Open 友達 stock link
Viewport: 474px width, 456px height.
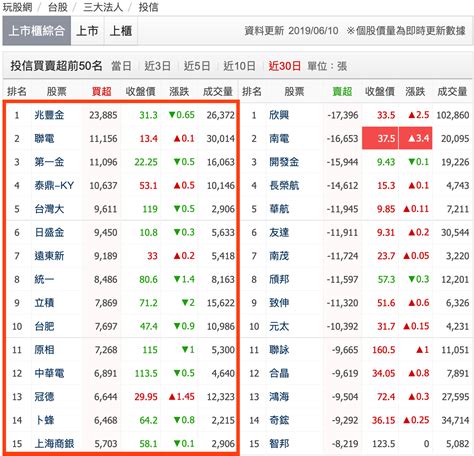pos(279,232)
